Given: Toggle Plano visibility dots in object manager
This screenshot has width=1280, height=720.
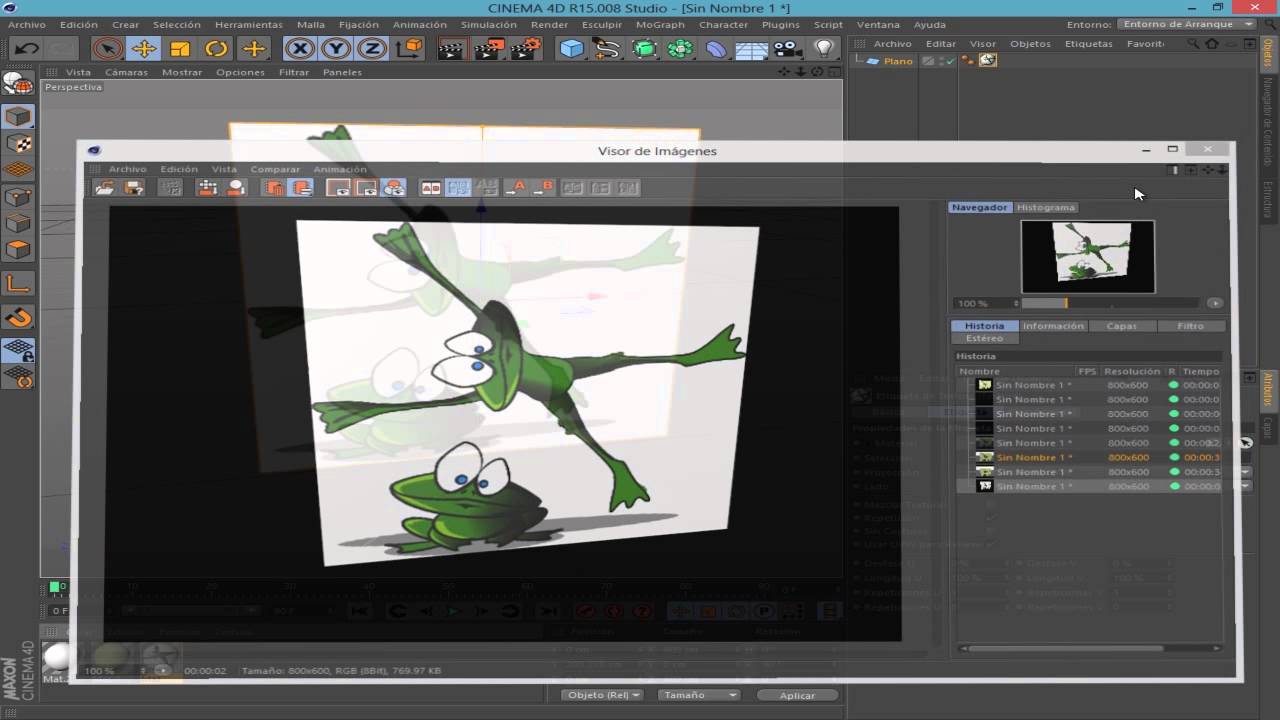Looking at the screenshot, I should click(941, 61).
